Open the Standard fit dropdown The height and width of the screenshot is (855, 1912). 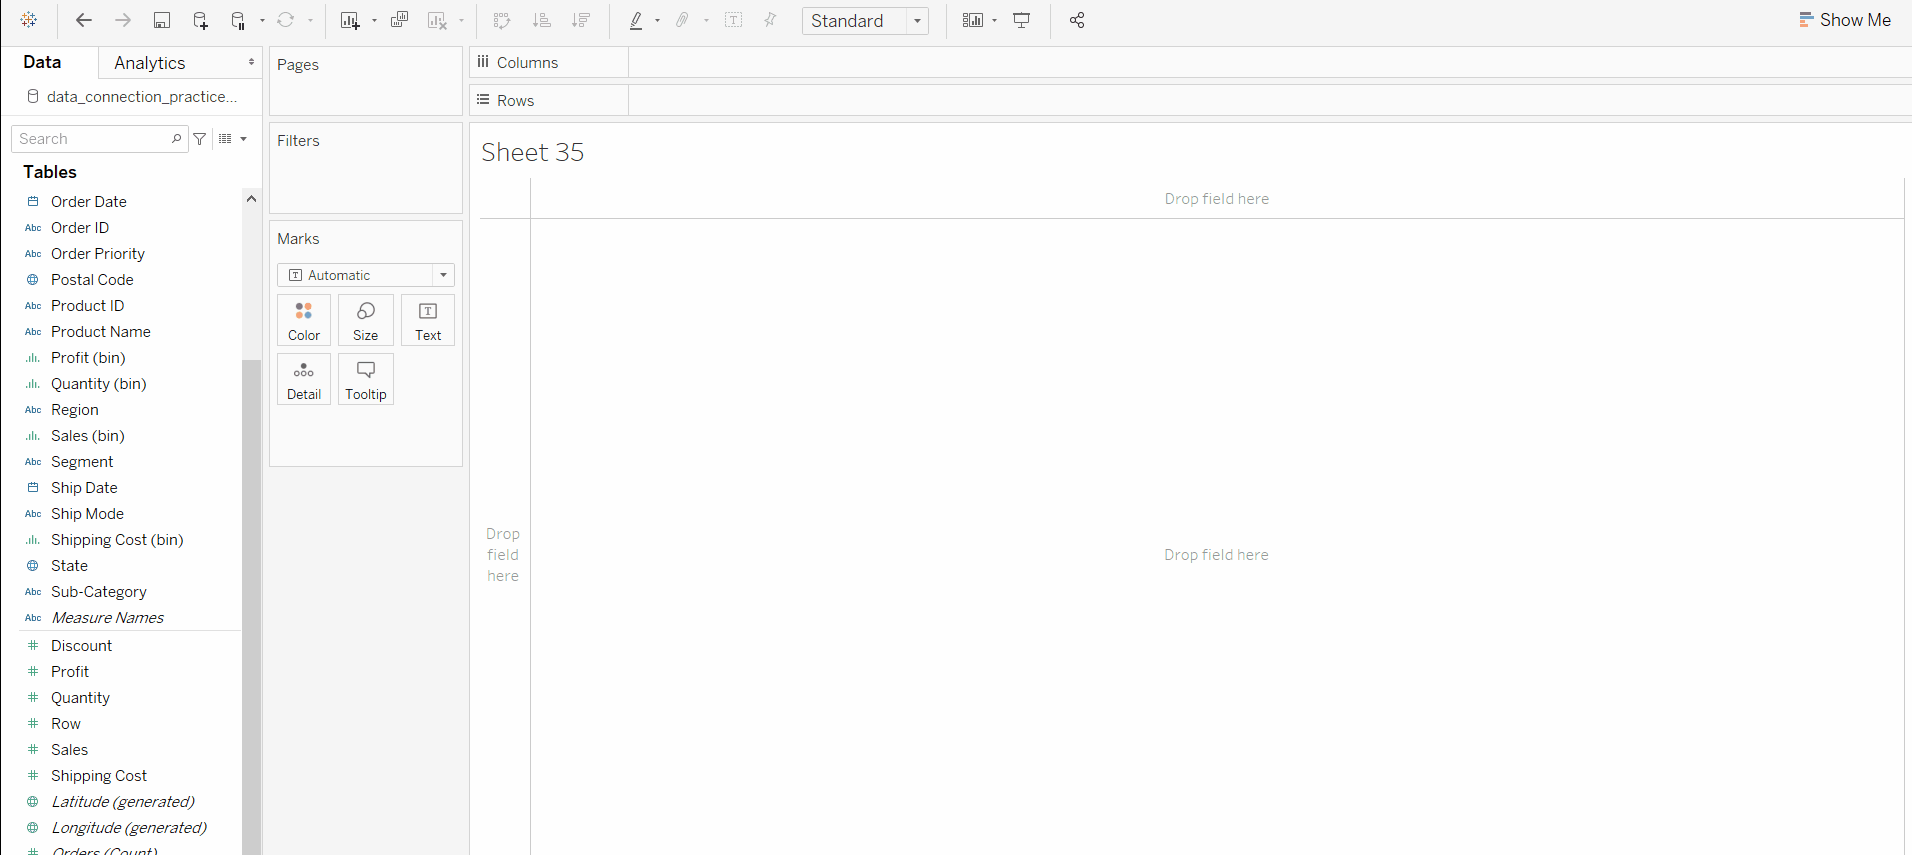tap(865, 21)
